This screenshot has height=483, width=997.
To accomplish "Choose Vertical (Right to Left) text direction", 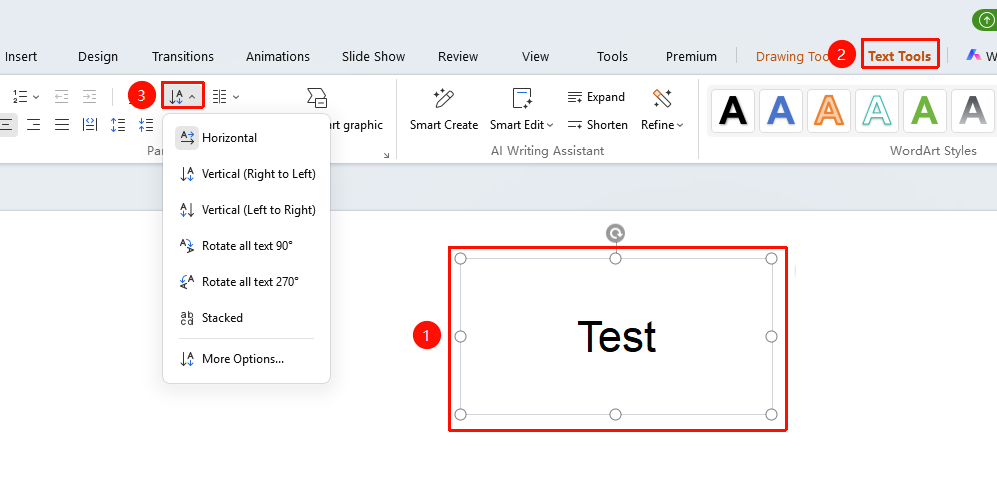I will click(246, 173).
